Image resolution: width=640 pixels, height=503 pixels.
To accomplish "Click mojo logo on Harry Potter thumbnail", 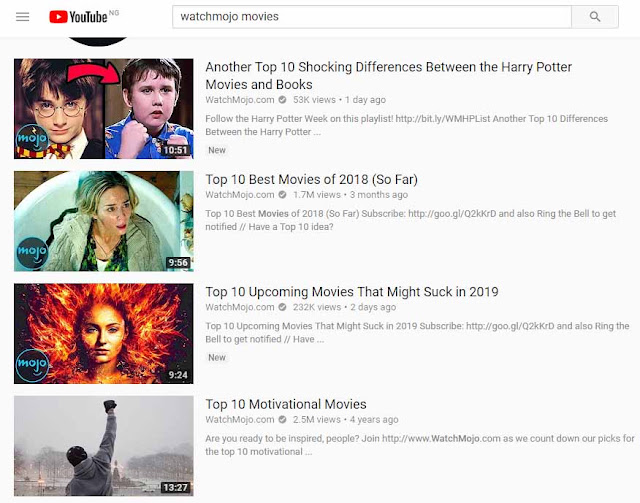I will [x=32, y=140].
